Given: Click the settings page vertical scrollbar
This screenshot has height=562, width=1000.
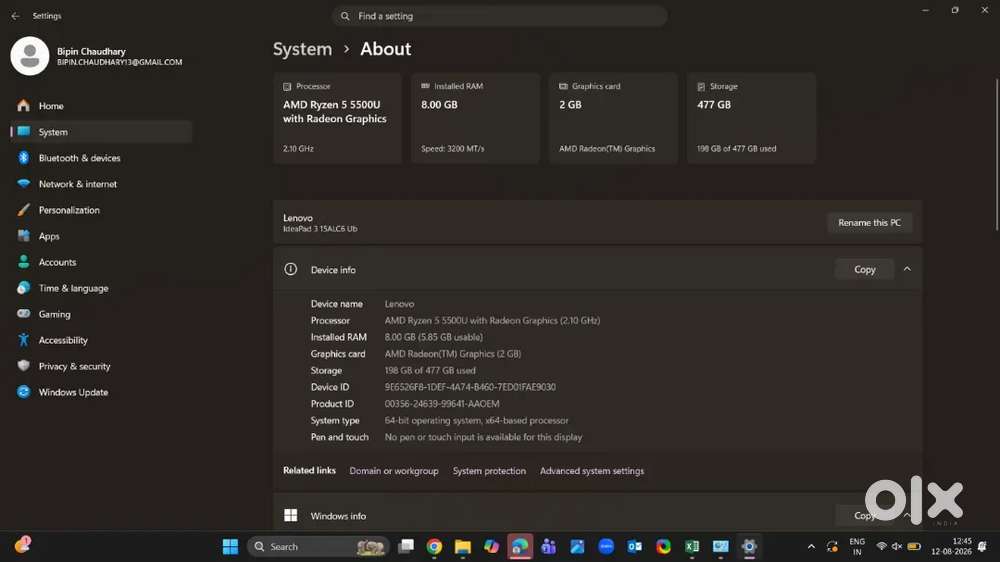Looking at the screenshot, I should pyautogui.click(x=996, y=153).
